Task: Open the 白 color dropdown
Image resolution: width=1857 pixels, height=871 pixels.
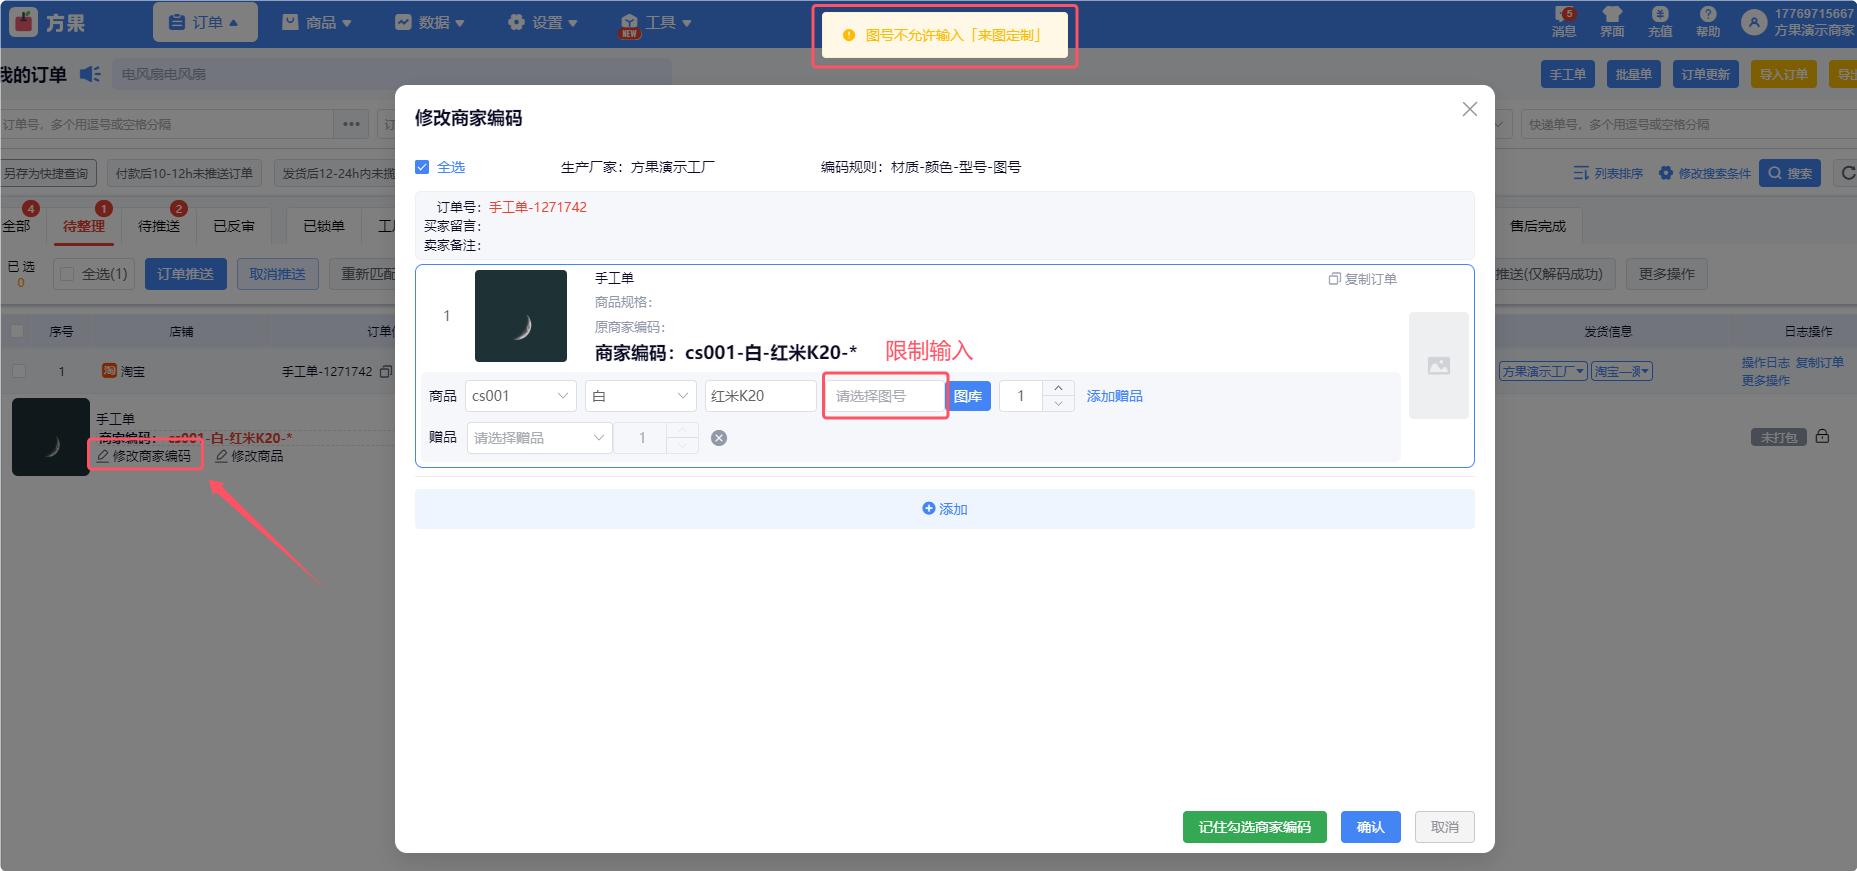Action: [641, 396]
